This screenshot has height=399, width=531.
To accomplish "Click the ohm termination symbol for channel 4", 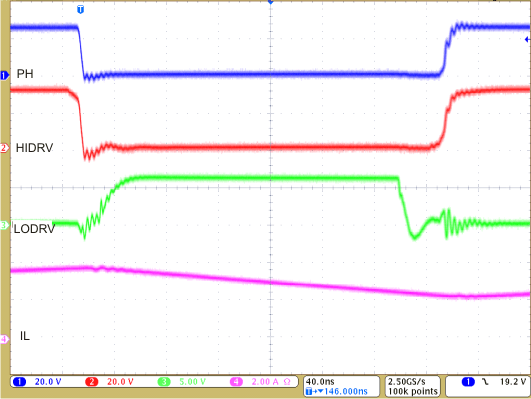I will tap(287, 382).
